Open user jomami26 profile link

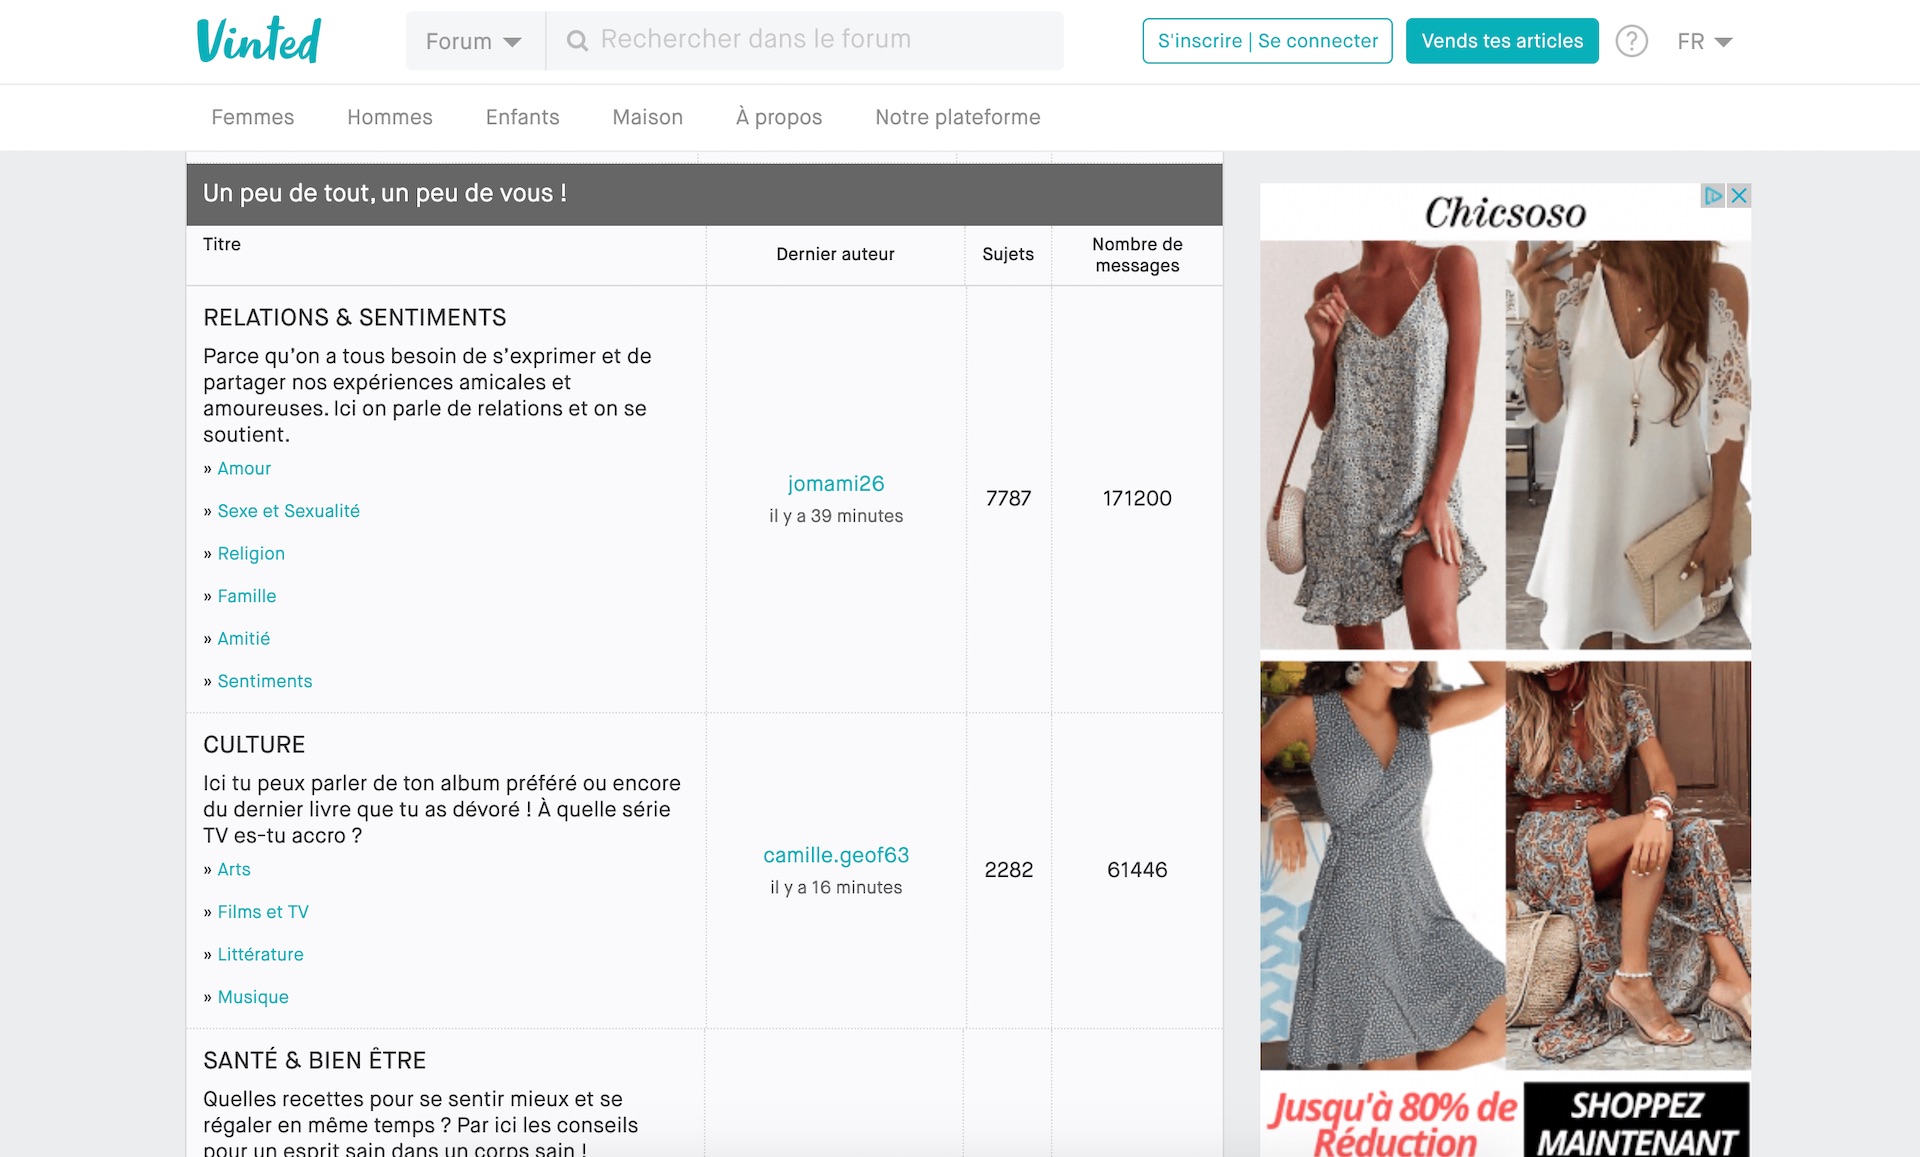coord(836,484)
